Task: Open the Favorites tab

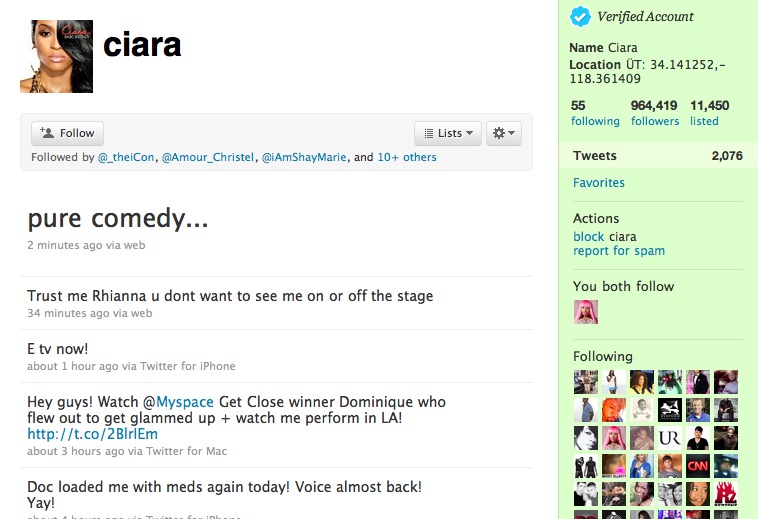Action: pos(599,183)
